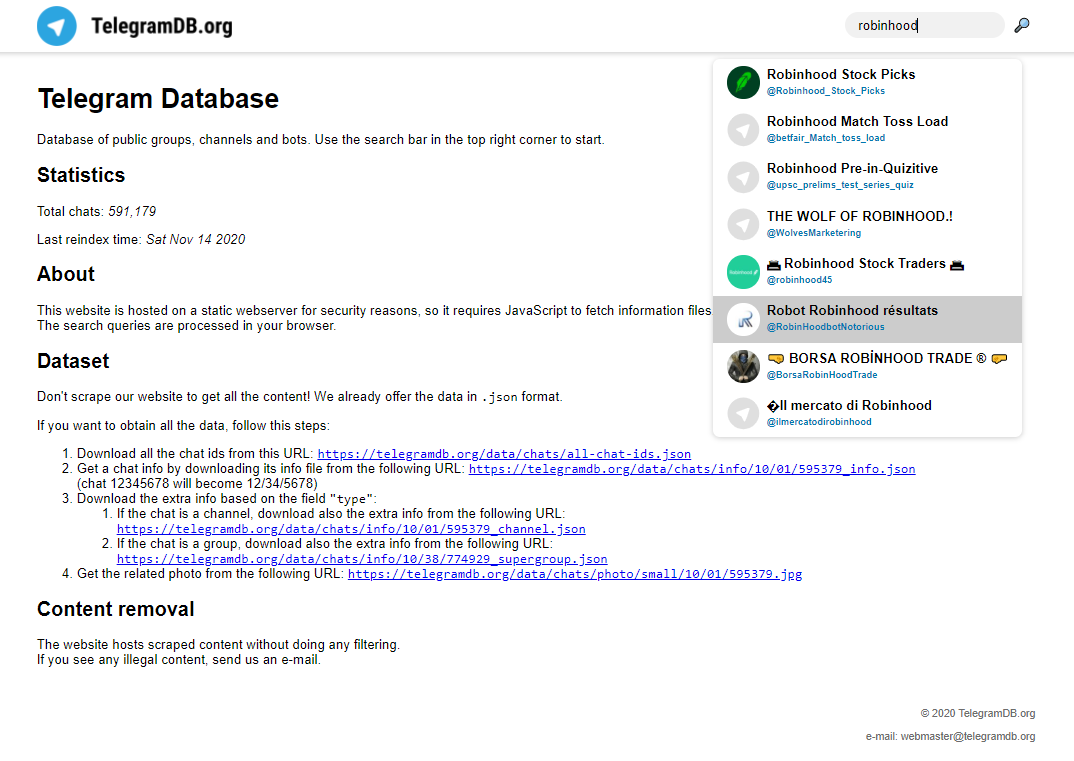Click the search magnifier icon
Screen dimensions: 1074x761
[x=1021, y=25]
